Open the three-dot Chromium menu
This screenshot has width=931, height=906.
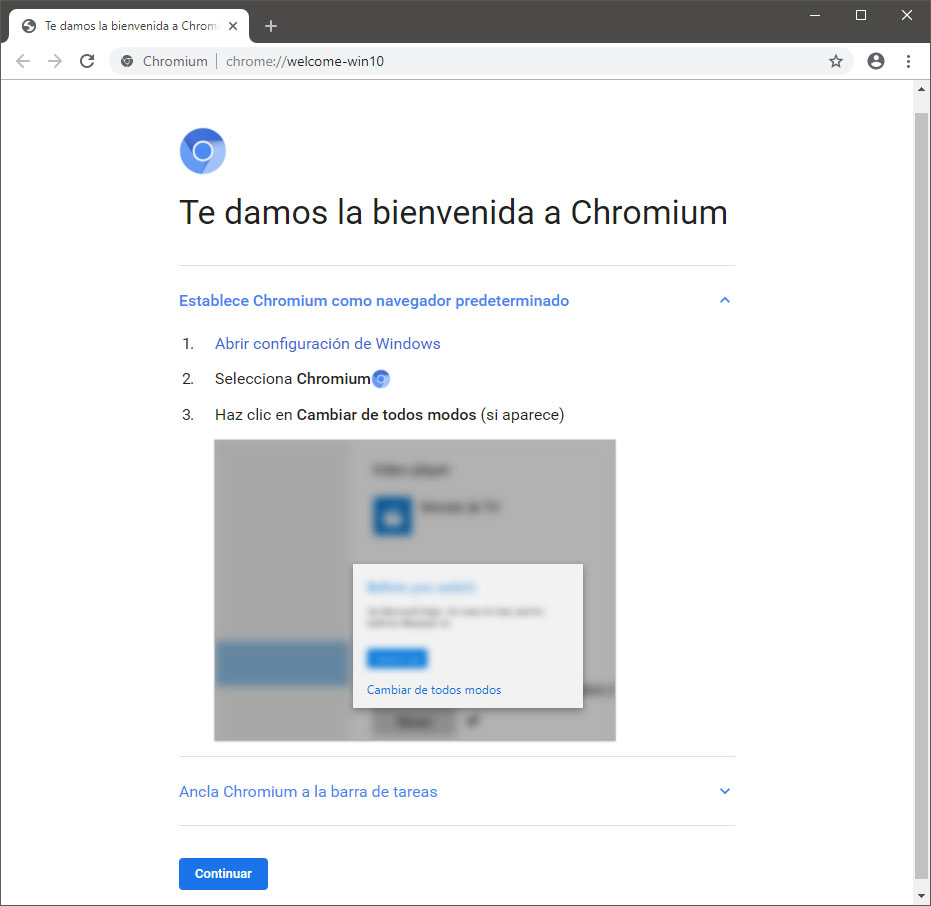[908, 61]
